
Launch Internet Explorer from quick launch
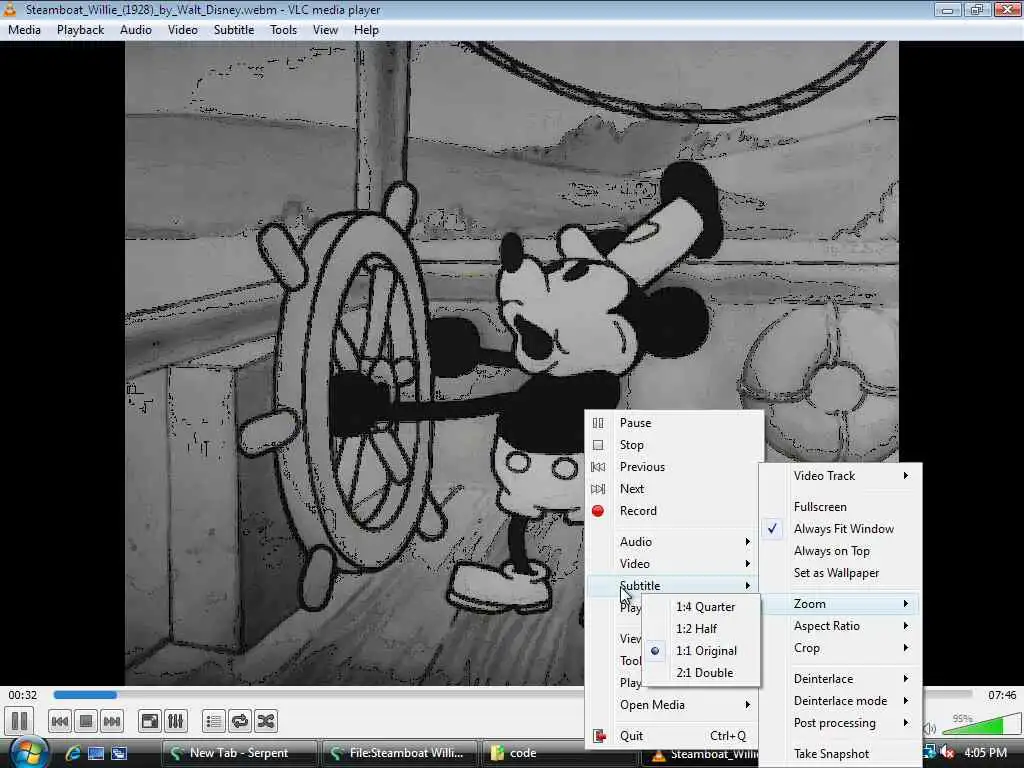(72, 753)
